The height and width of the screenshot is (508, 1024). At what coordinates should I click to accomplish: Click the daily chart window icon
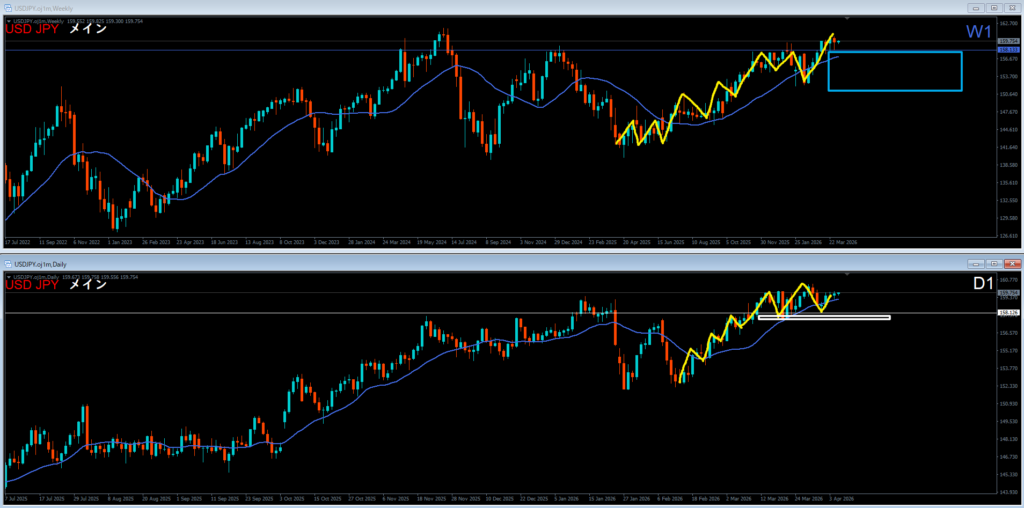pos(7,263)
